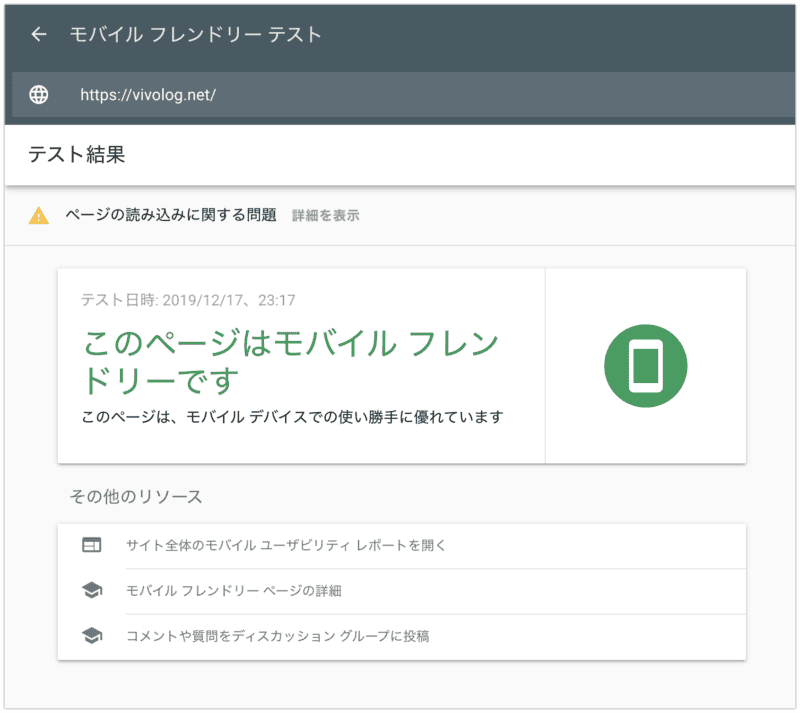
Task: Click the ページの読み込みに関する問題 message
Action: 171,215
